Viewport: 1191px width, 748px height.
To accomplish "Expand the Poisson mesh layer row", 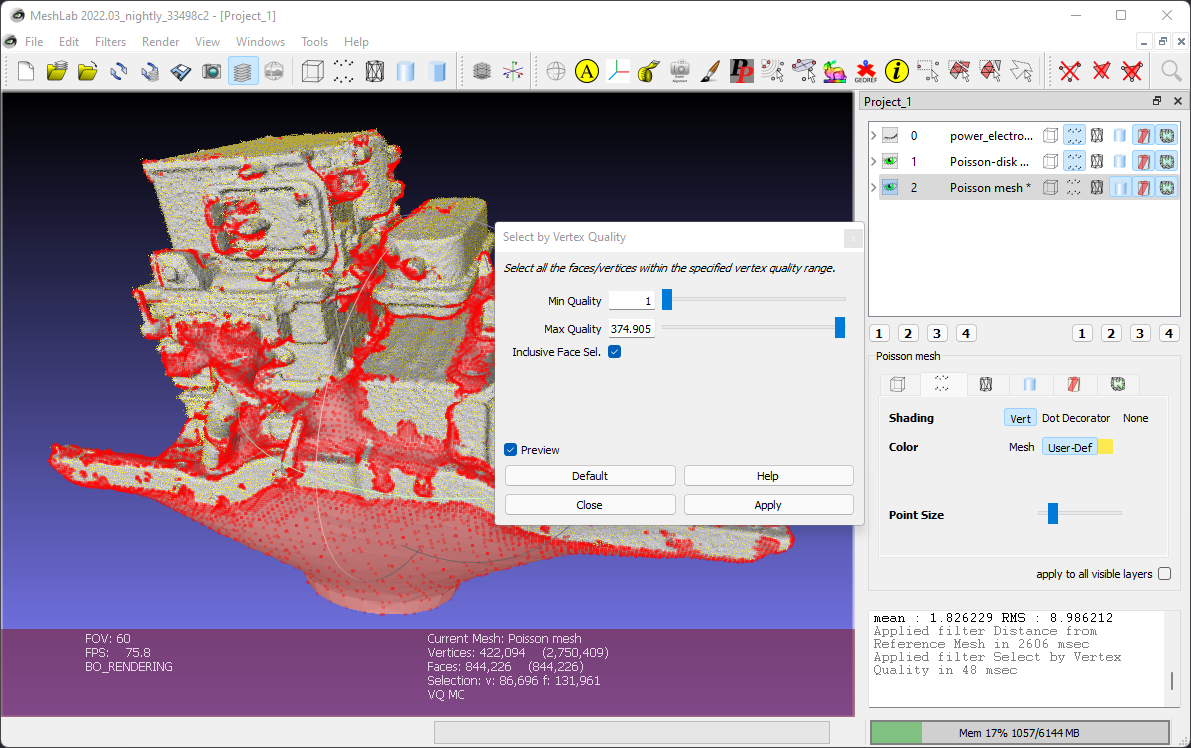I will [x=874, y=188].
